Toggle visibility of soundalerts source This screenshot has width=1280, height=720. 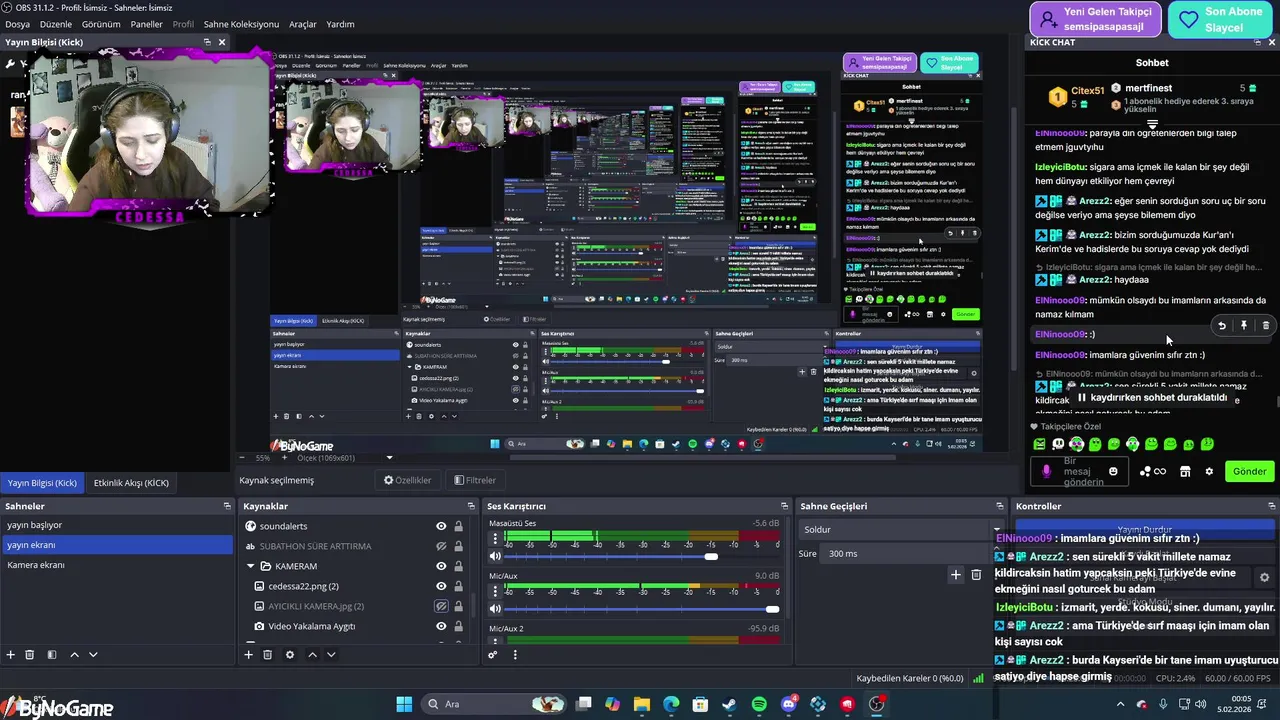[x=441, y=526]
